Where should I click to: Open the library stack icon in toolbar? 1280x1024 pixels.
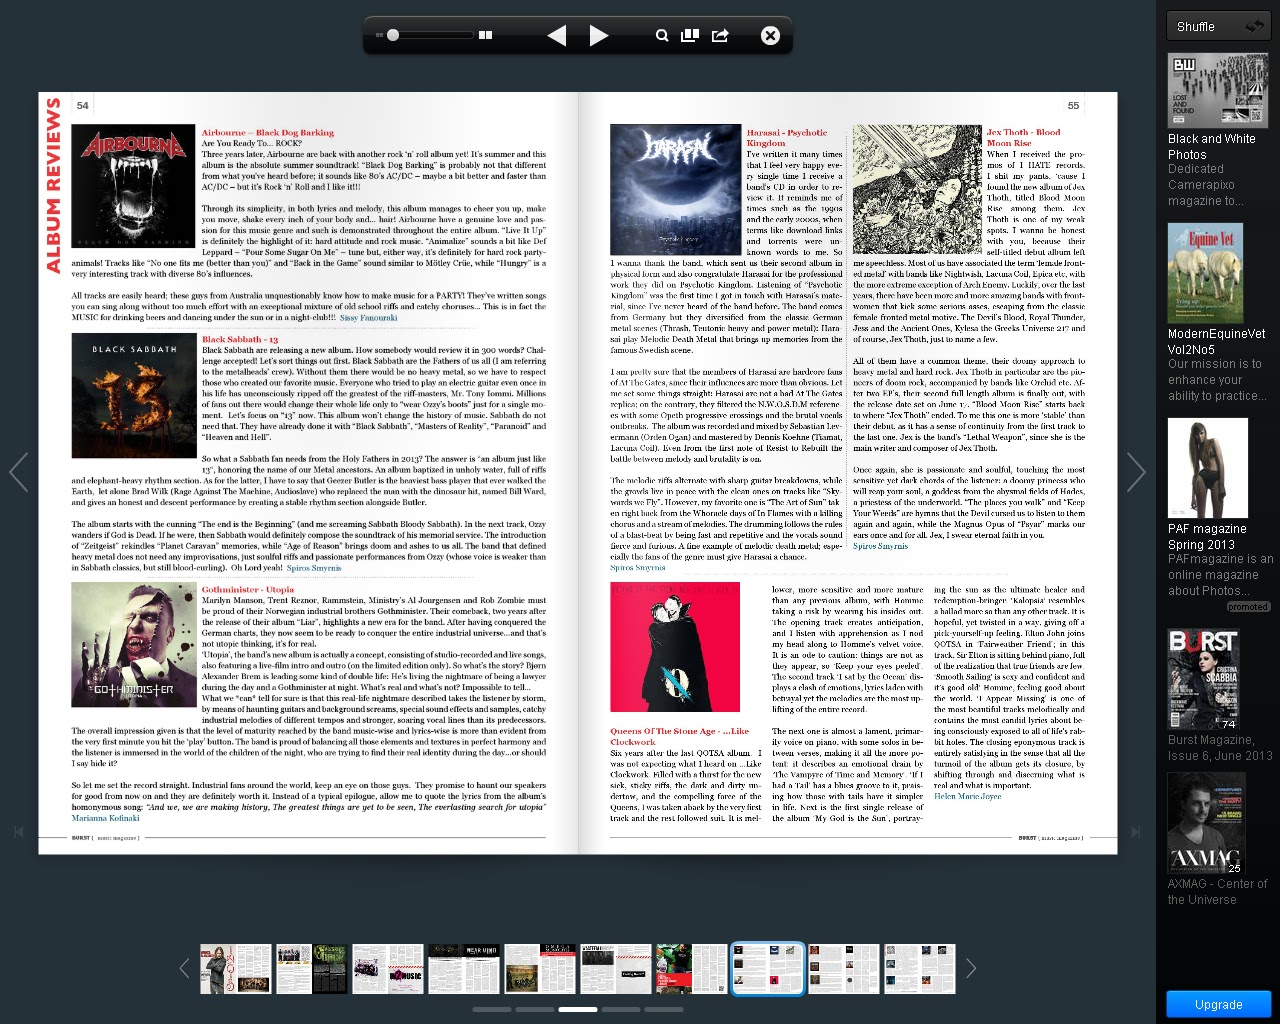(x=690, y=35)
